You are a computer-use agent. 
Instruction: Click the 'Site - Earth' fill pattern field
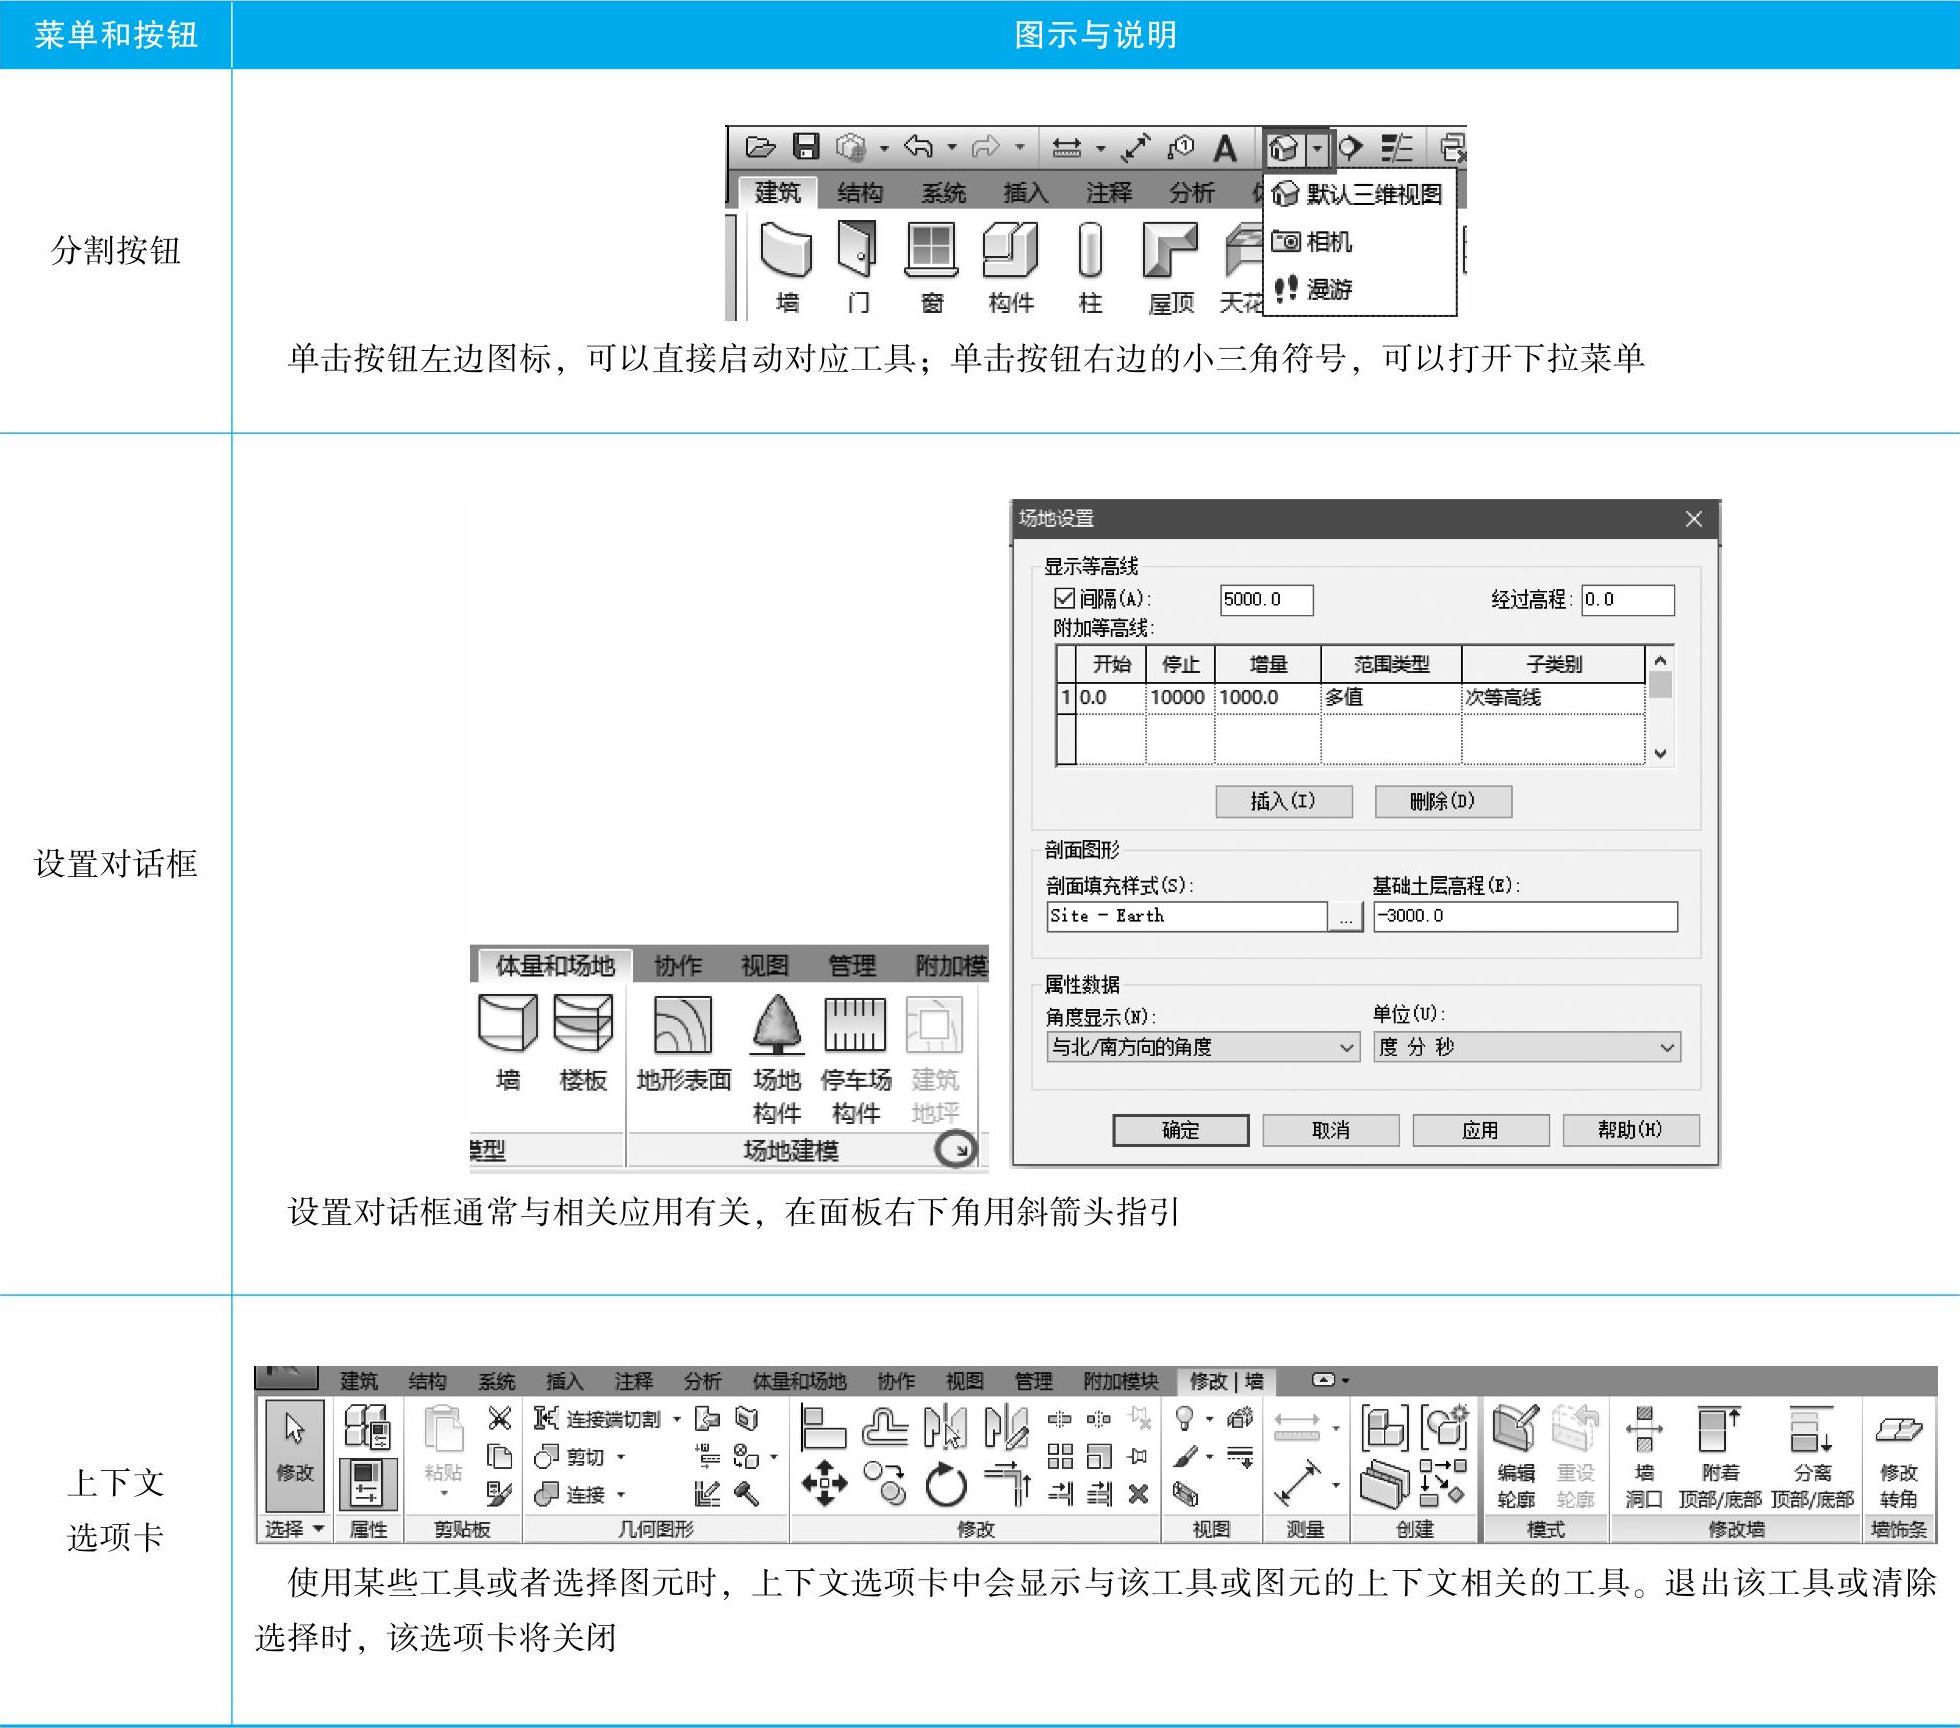(x=1187, y=916)
